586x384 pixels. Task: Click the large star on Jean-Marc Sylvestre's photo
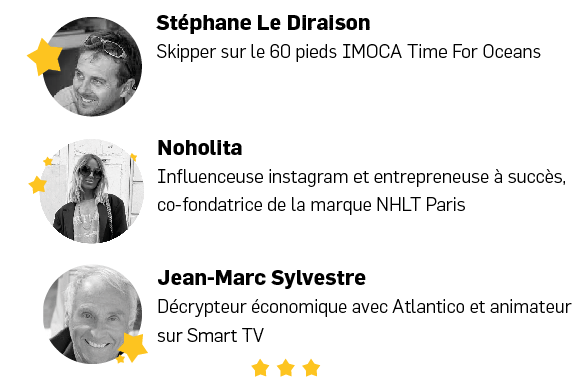(133, 347)
